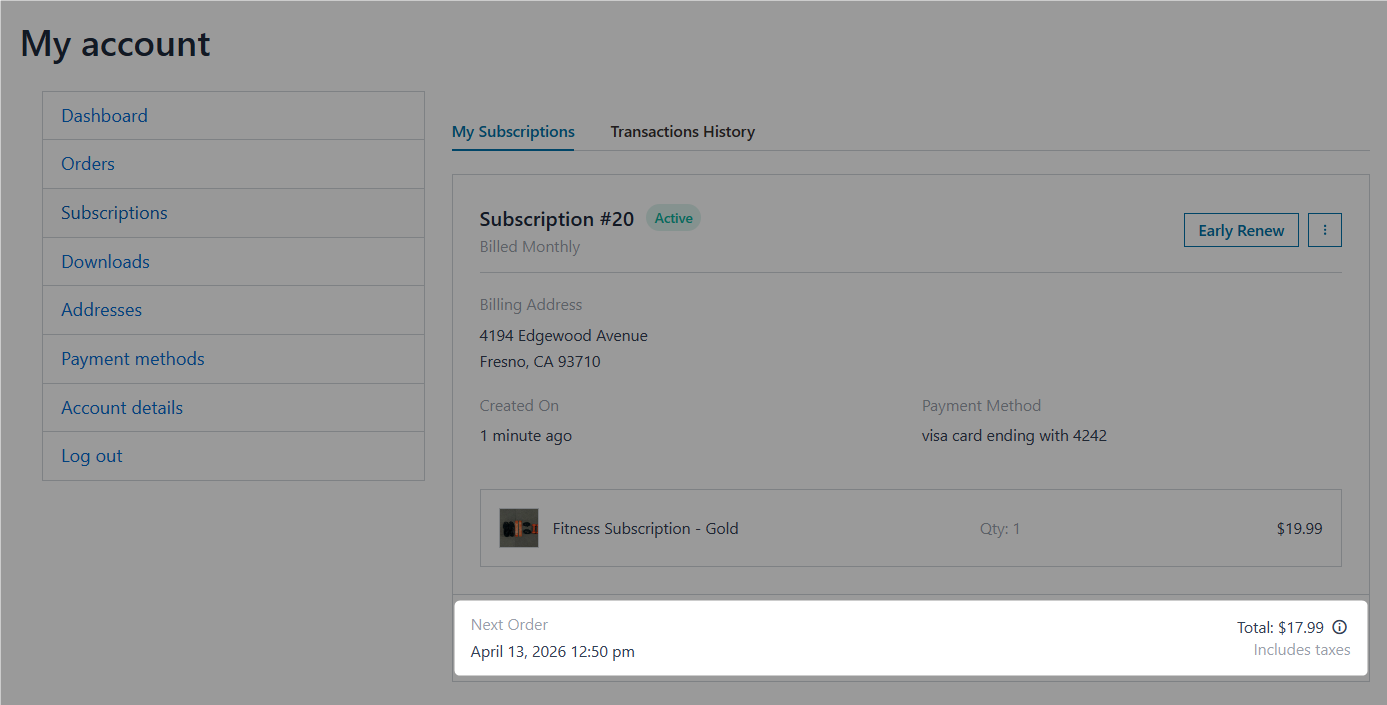The height and width of the screenshot is (705, 1387).
Task: Open the Addresses page
Action: [101, 309]
